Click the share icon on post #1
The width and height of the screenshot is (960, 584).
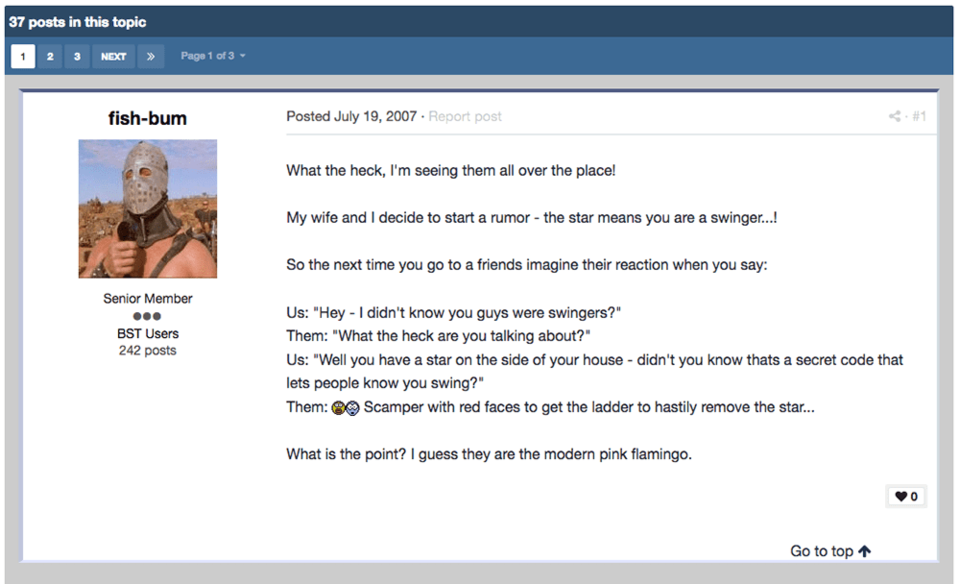pyautogui.click(x=894, y=116)
